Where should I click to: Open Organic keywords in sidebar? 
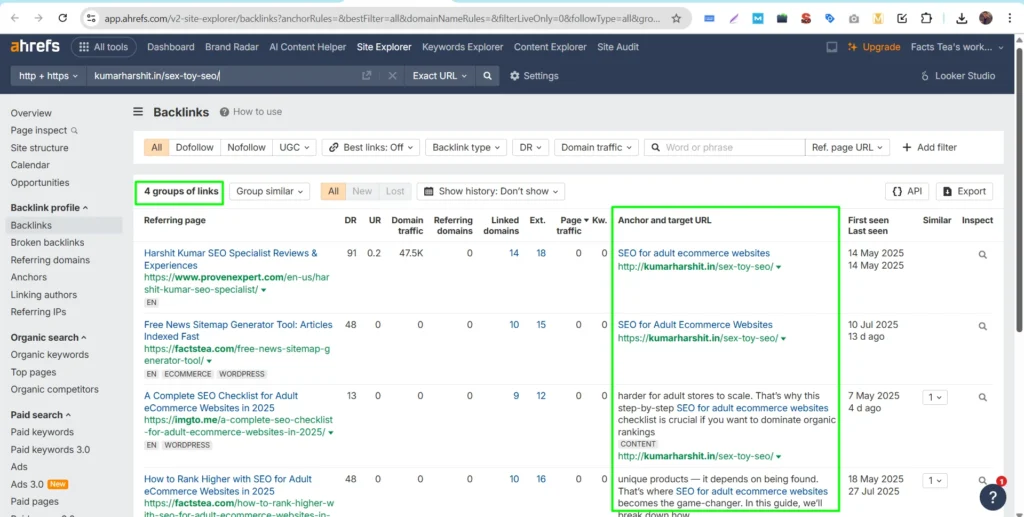(x=50, y=354)
